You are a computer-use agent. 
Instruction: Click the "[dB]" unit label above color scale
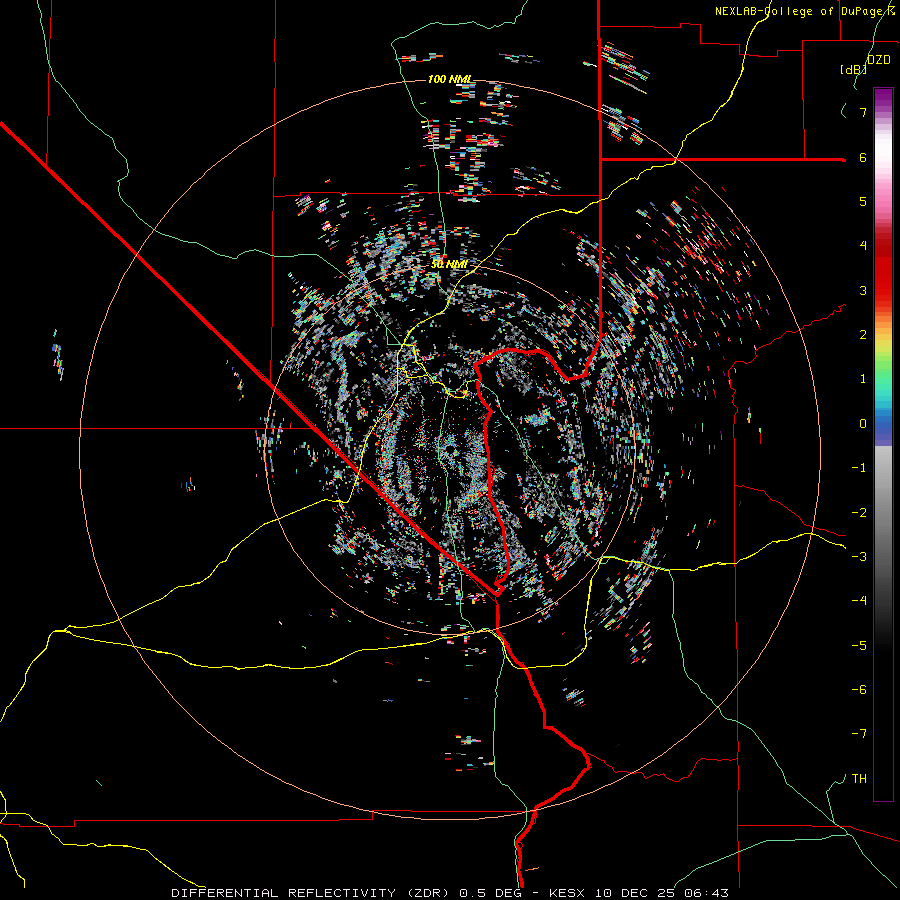point(853,69)
